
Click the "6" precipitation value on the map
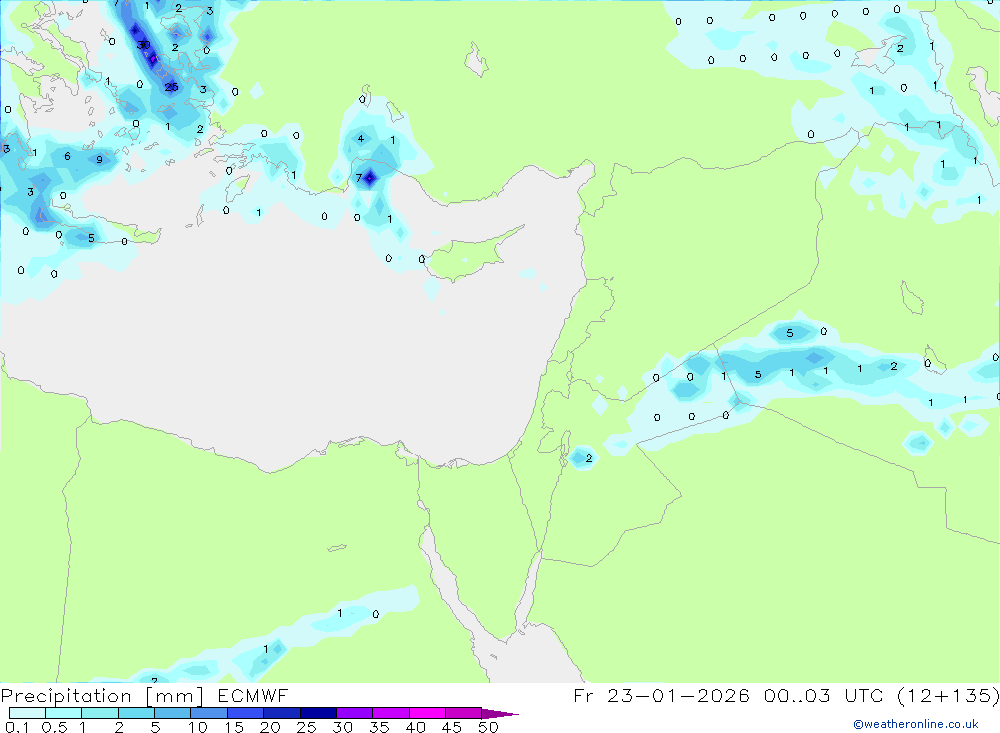coord(67,156)
